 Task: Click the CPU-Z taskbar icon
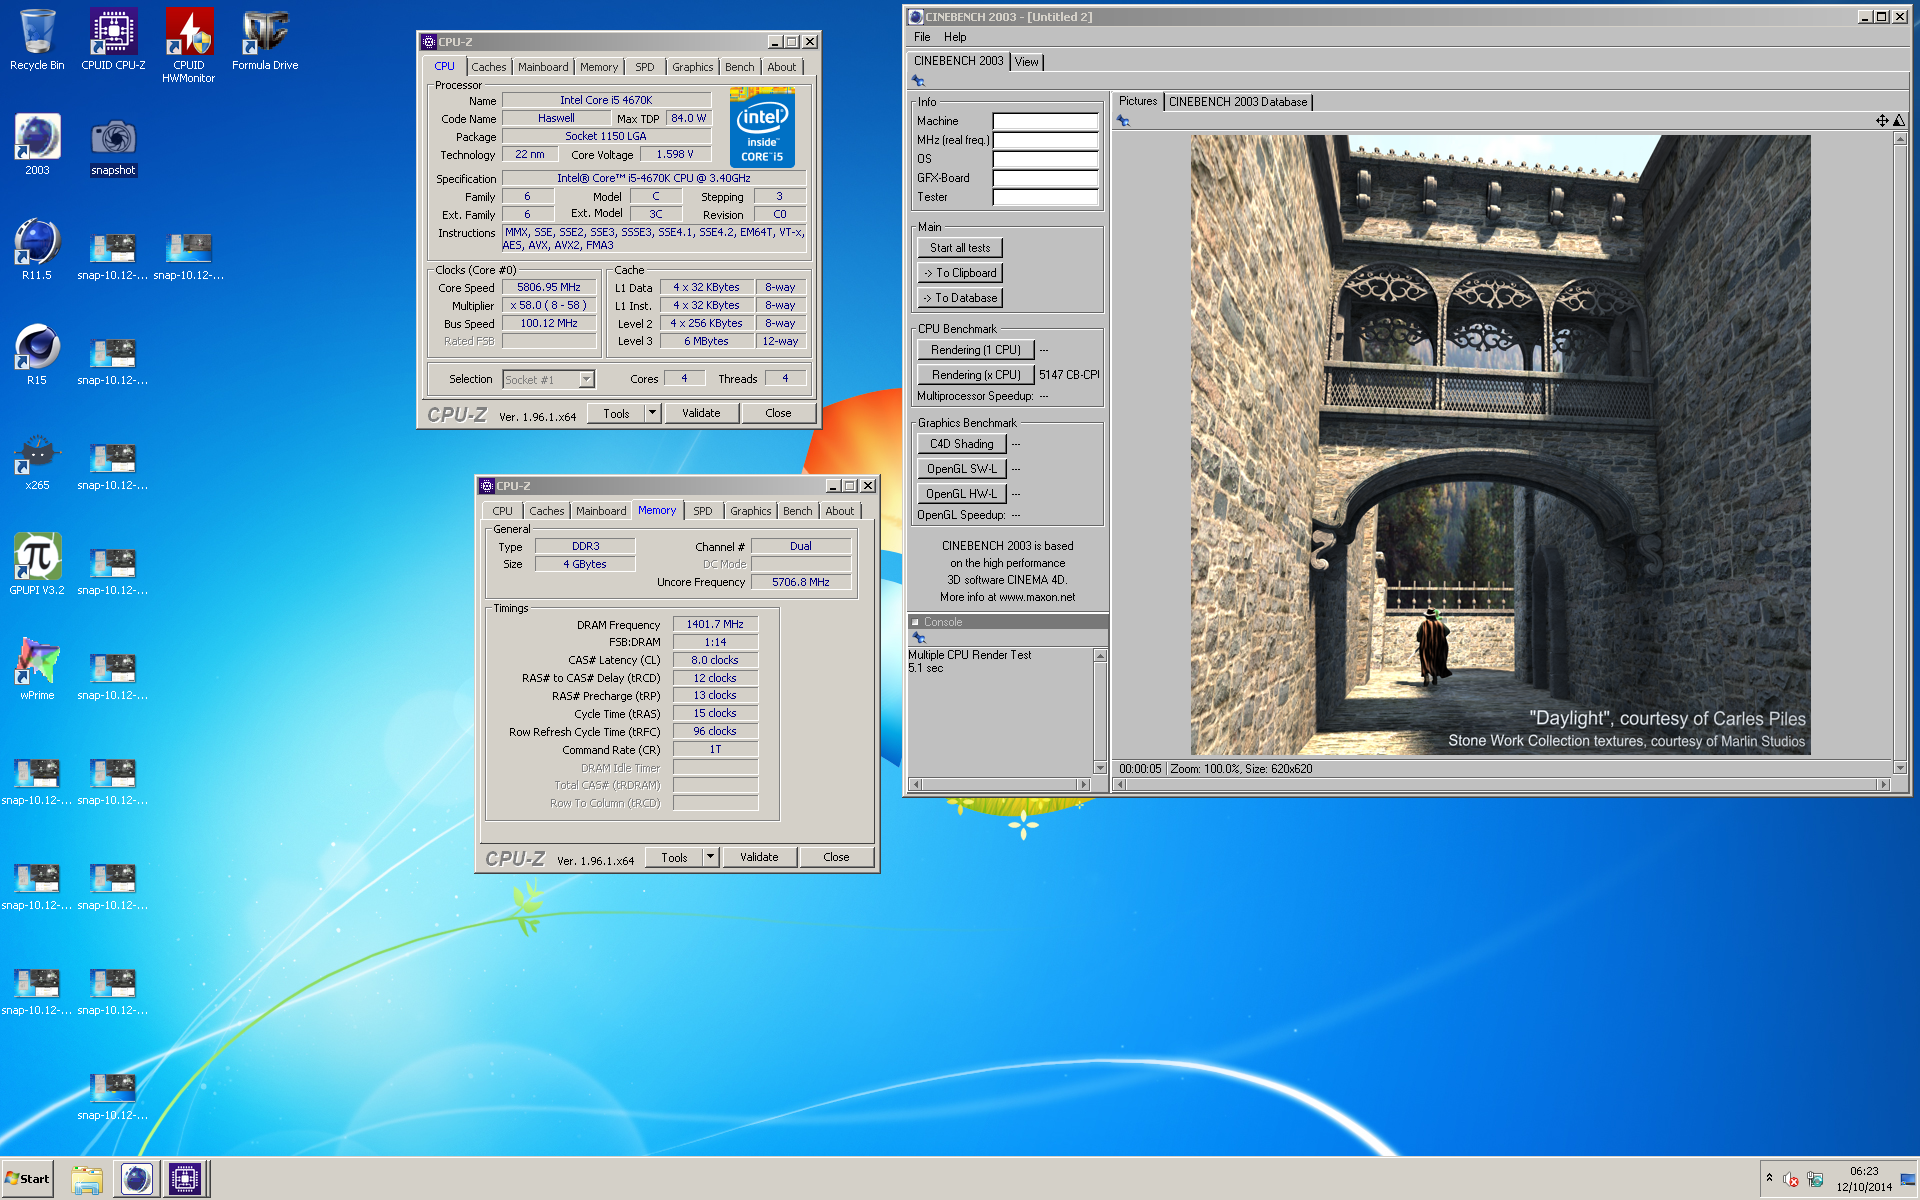coord(185,1179)
